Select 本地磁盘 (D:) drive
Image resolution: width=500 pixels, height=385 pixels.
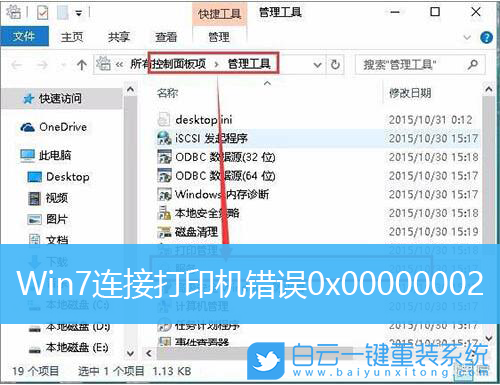(x=78, y=327)
